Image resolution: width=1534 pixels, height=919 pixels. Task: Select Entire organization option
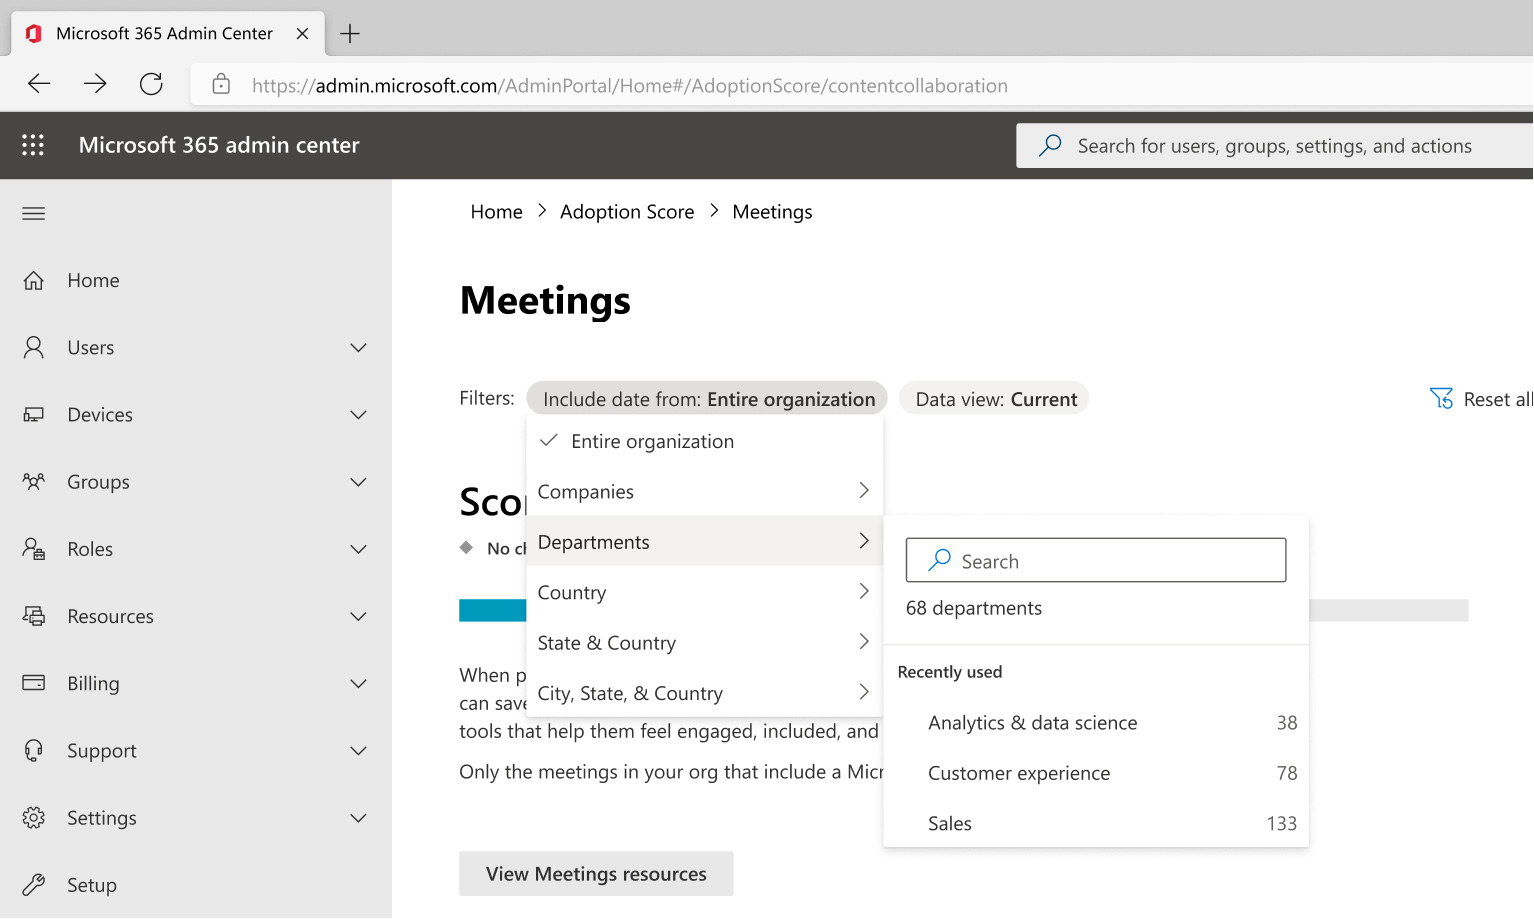pyautogui.click(x=705, y=441)
